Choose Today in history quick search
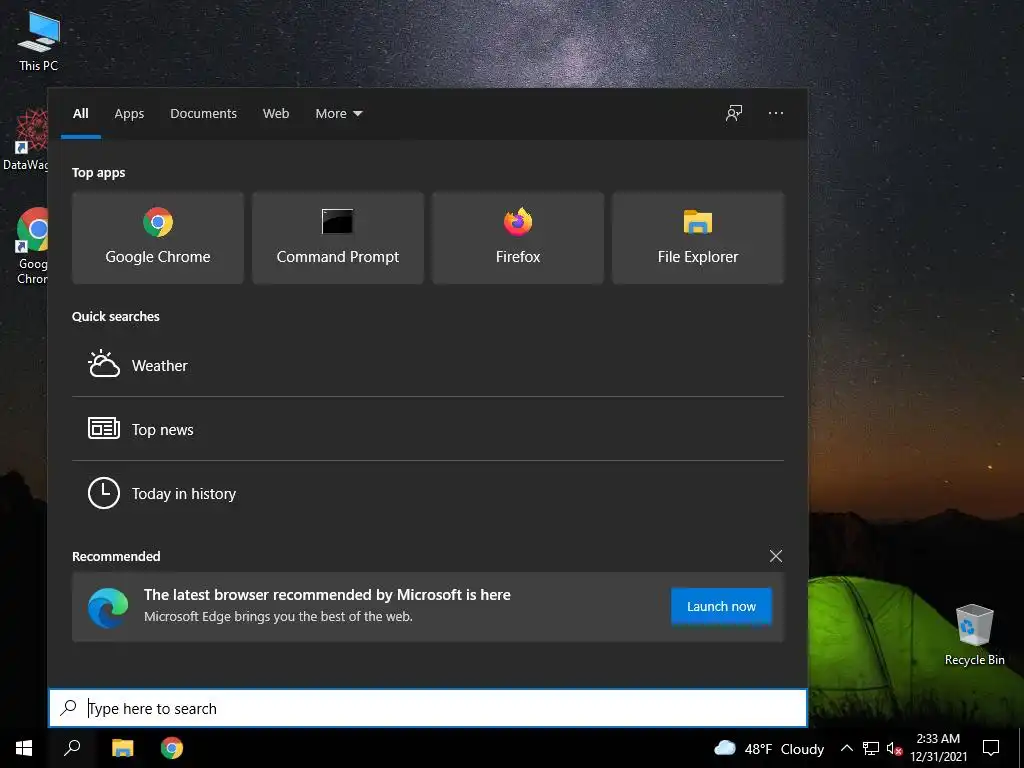 (x=428, y=493)
